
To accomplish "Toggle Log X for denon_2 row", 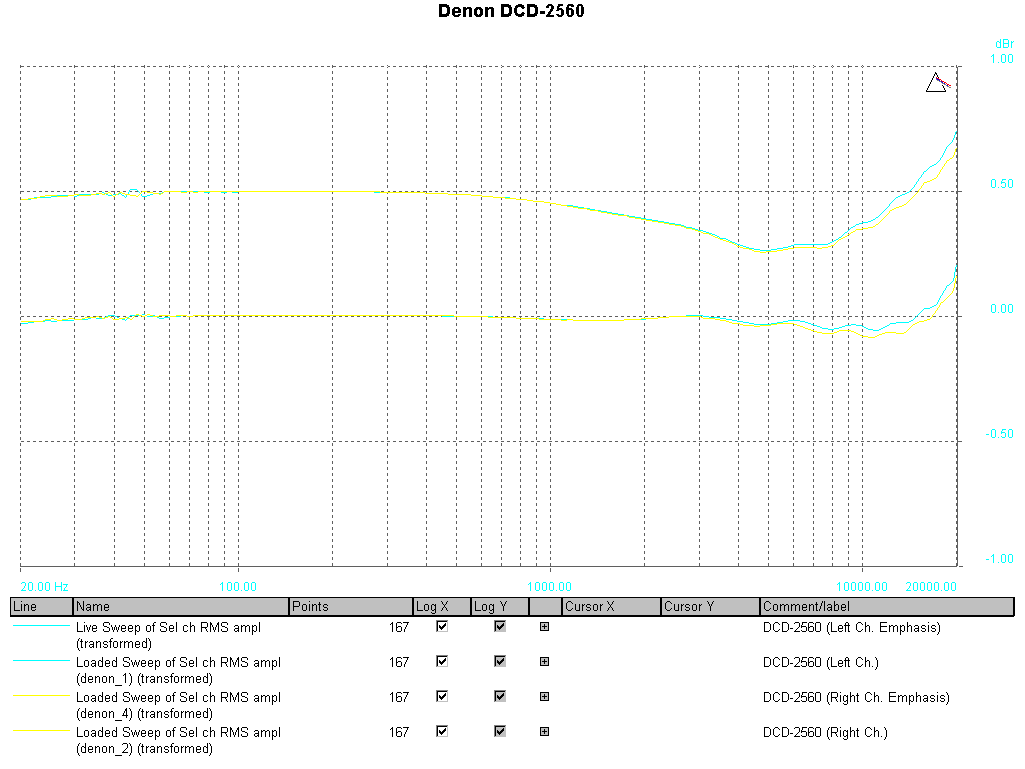I will point(442,731).
